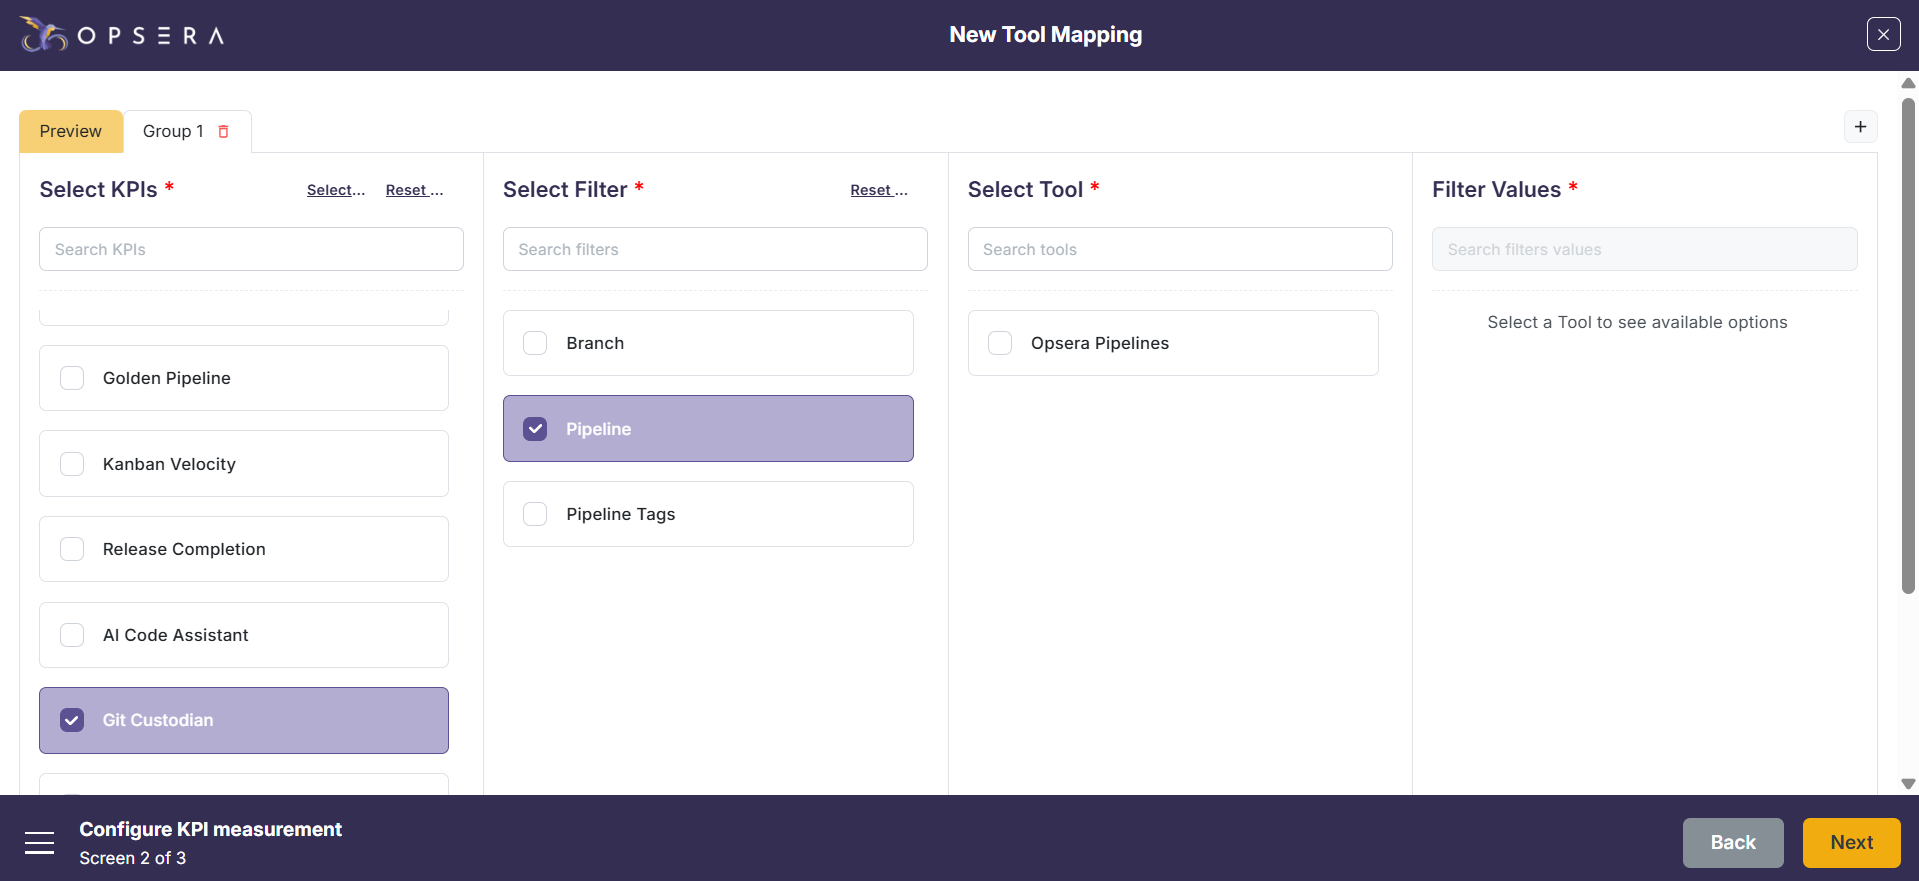Click the vertical scrollbar thumb

click(x=1908, y=345)
